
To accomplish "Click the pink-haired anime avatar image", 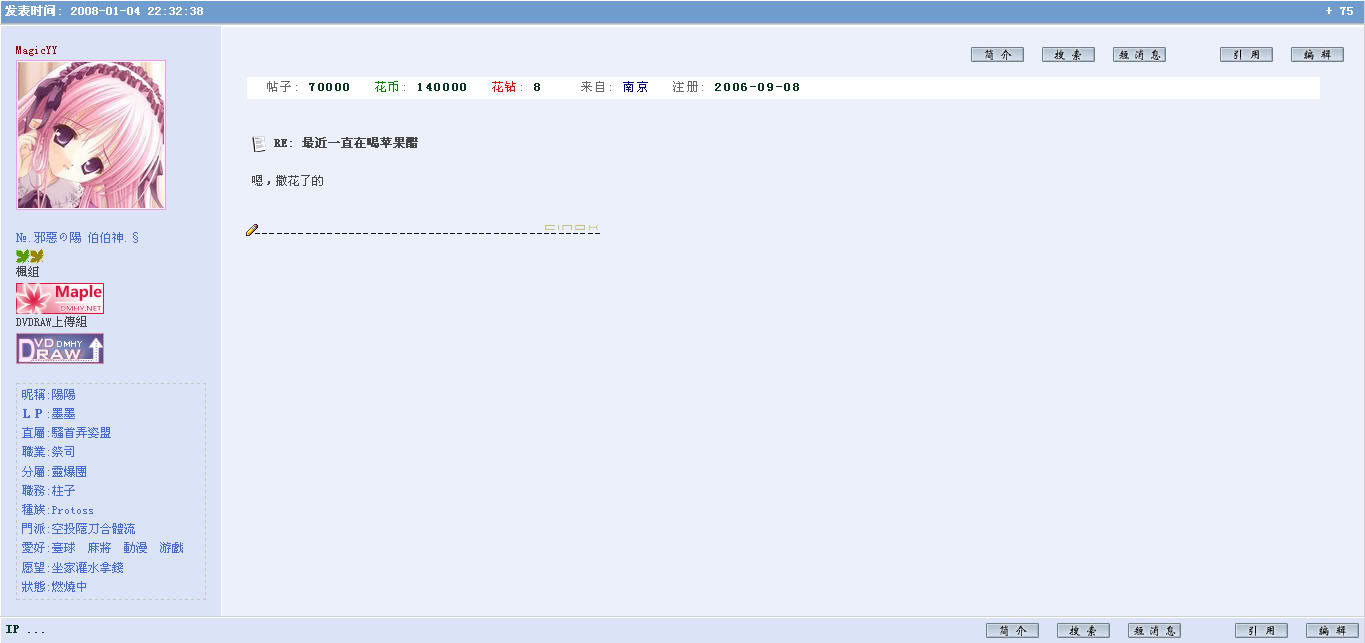I will coord(91,135).
